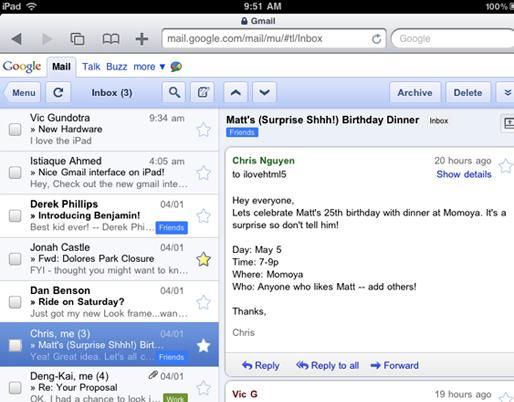Tap the URL address field

point(273,39)
